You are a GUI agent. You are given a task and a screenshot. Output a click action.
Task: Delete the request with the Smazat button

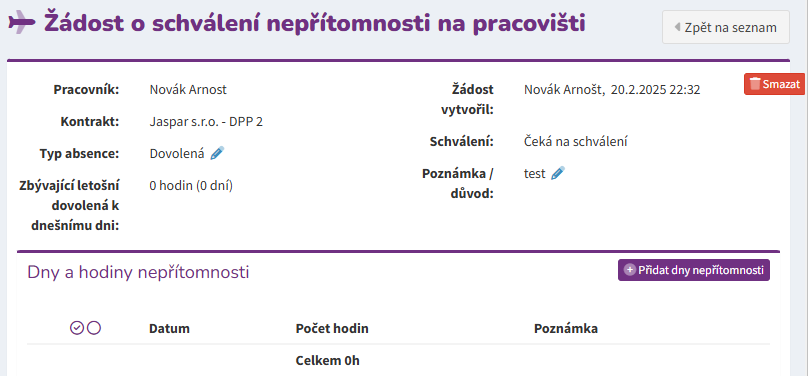[775, 84]
